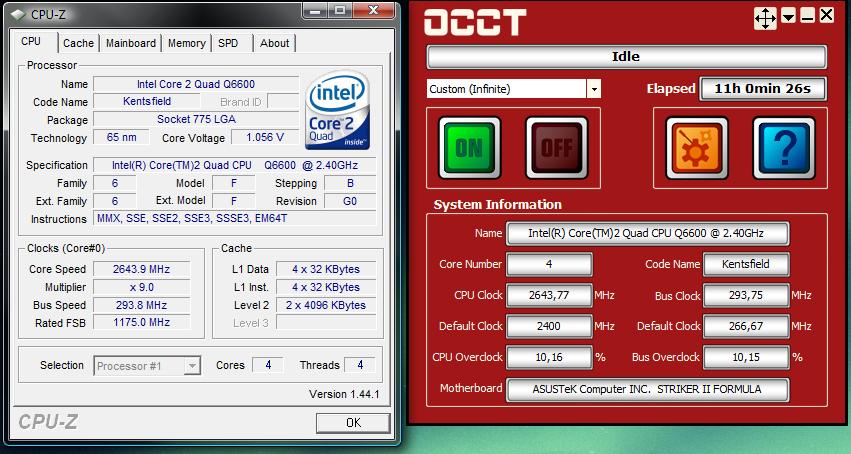Select the CPU tab in CPU-Z
This screenshot has height=454, width=851.
coord(31,41)
